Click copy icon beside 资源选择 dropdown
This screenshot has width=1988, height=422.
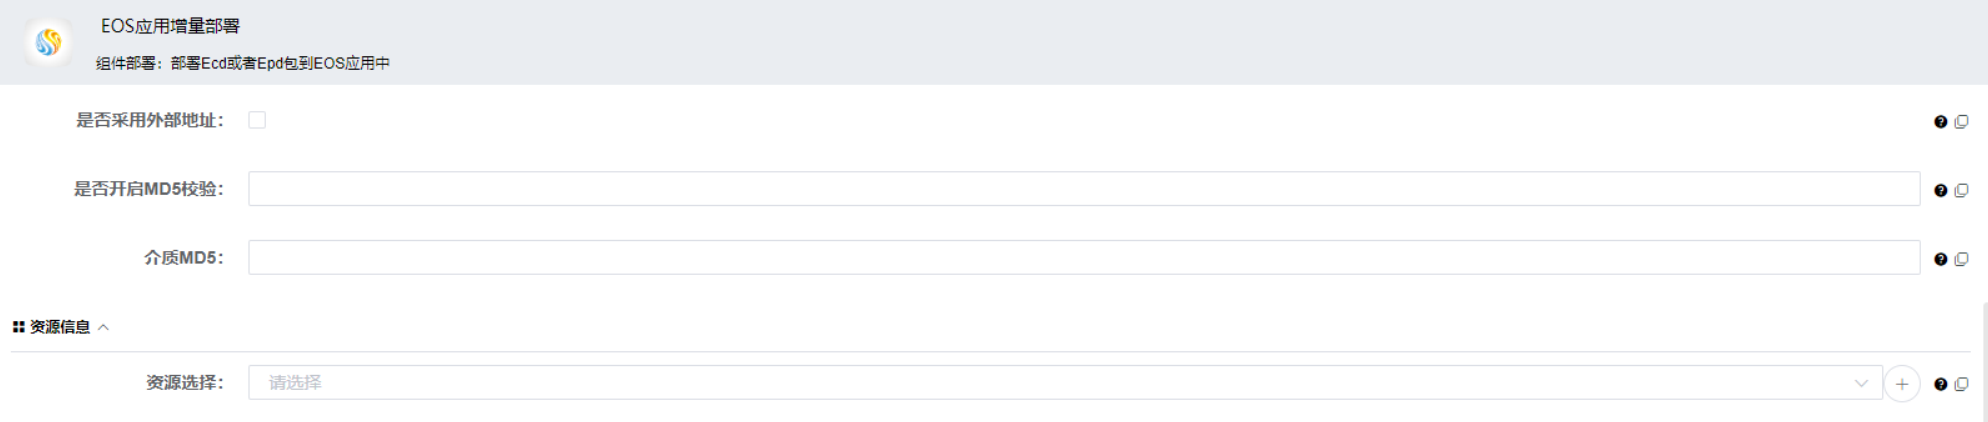point(1961,385)
